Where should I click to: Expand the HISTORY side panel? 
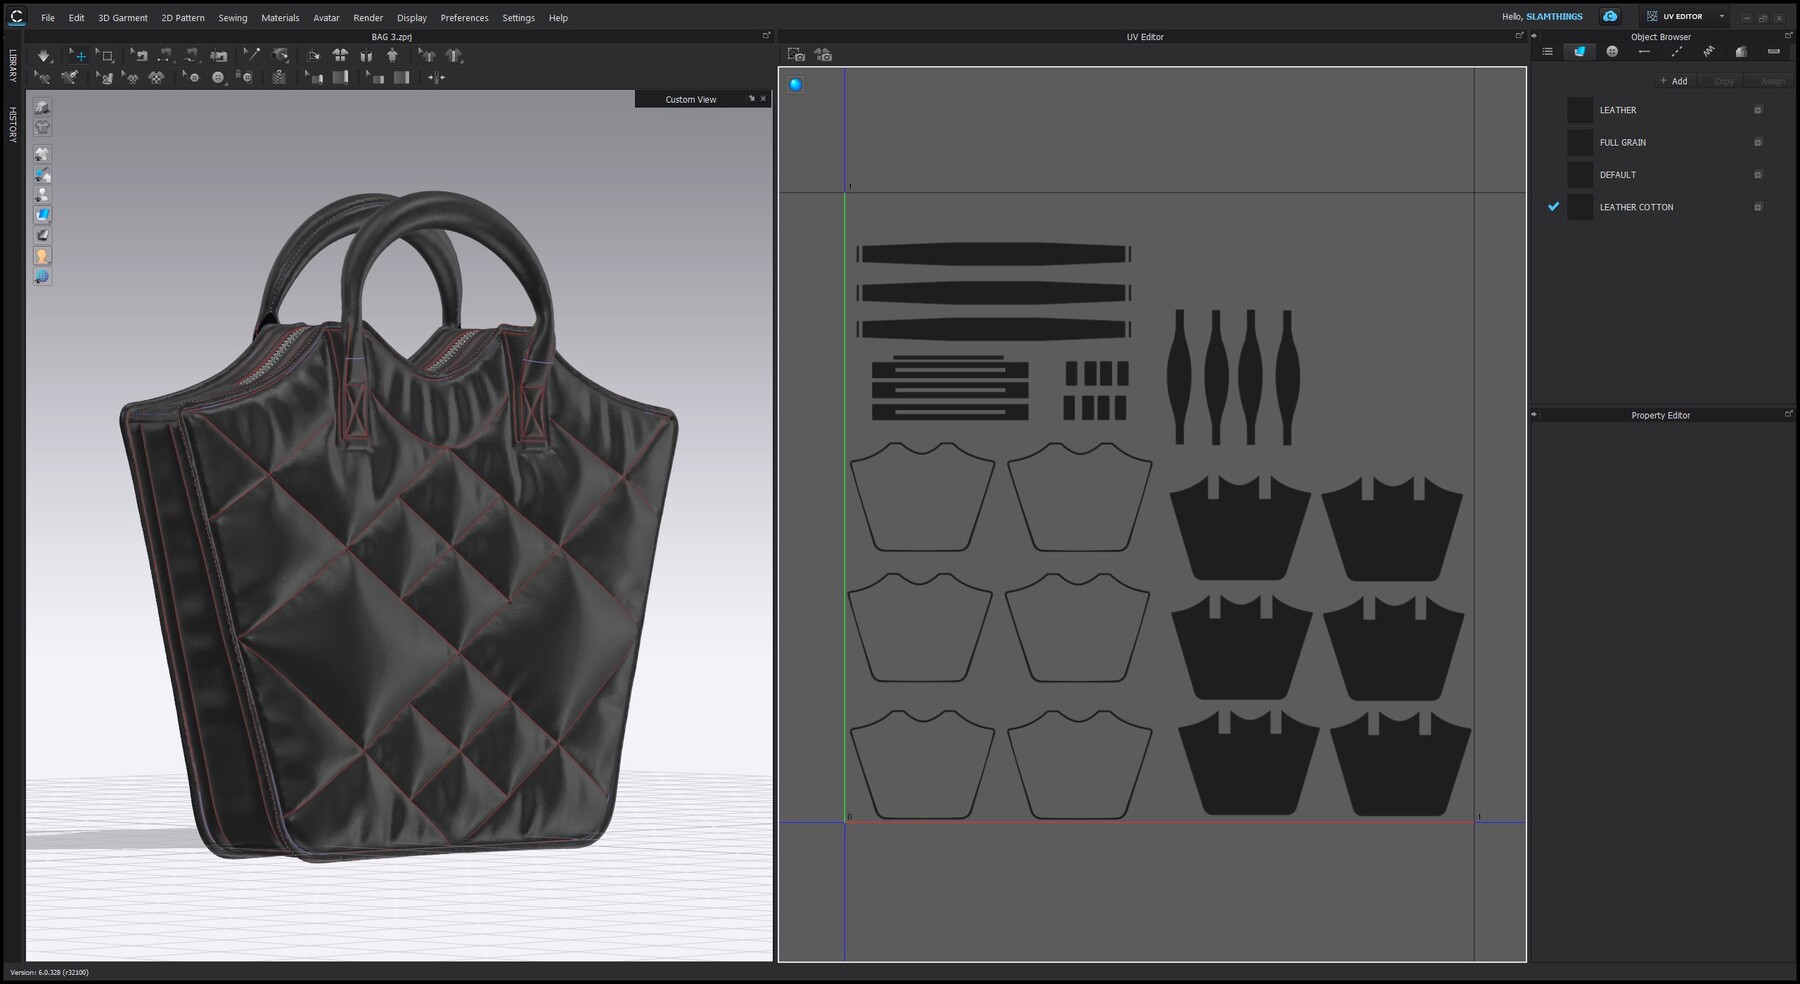pyautogui.click(x=12, y=125)
